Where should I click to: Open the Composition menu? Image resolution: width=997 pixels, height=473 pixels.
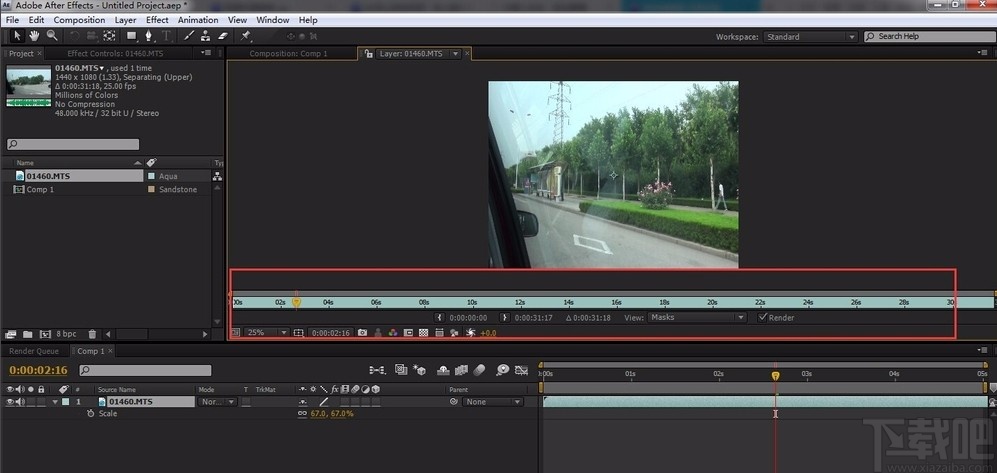[79, 20]
